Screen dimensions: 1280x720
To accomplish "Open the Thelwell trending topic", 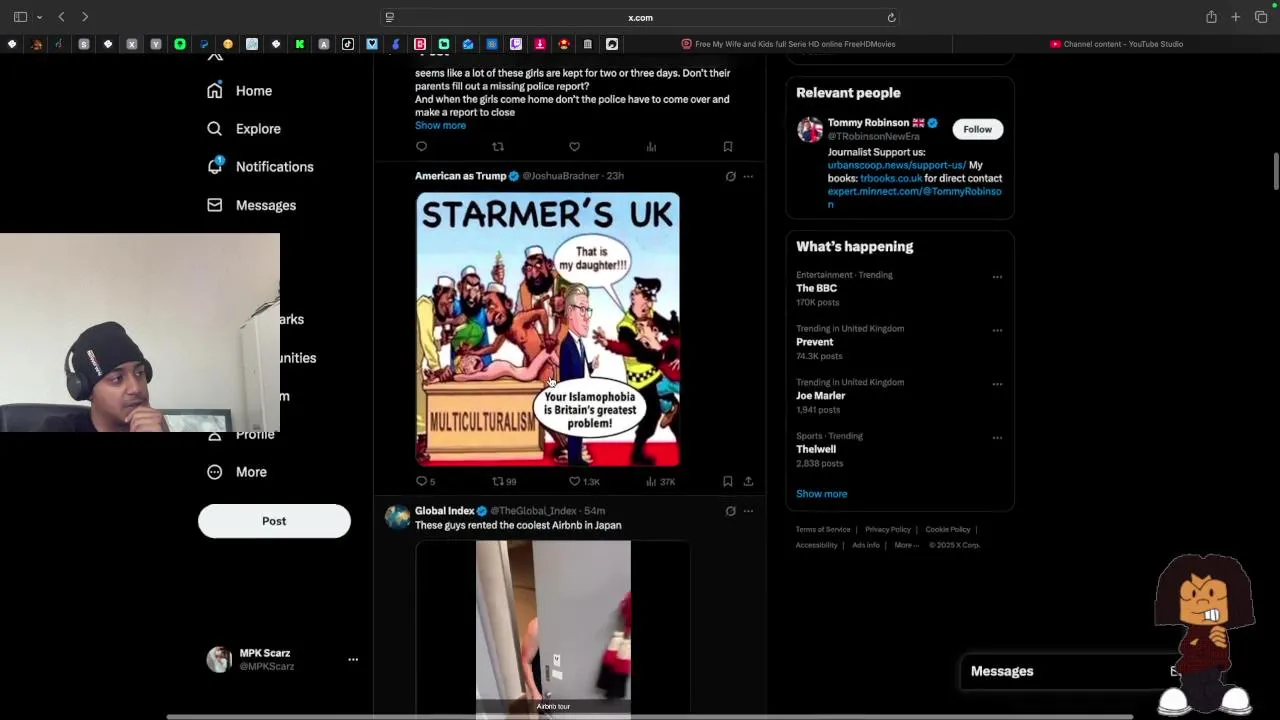I will (816, 450).
